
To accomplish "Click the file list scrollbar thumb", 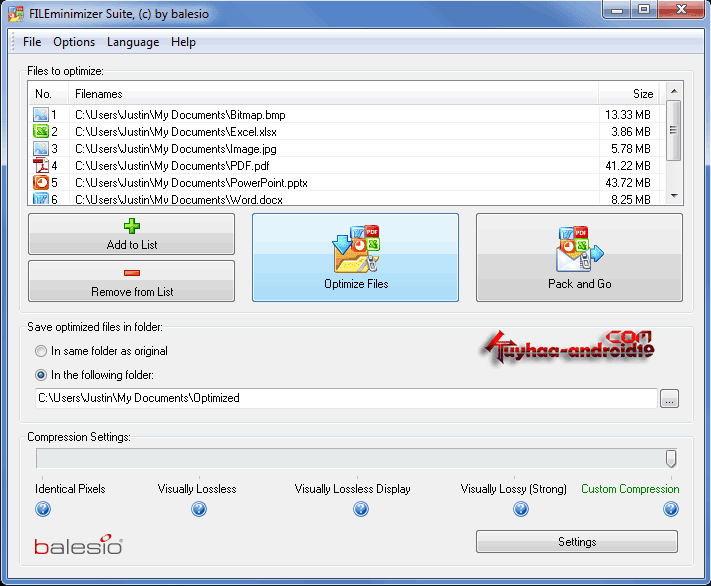I will (674, 130).
